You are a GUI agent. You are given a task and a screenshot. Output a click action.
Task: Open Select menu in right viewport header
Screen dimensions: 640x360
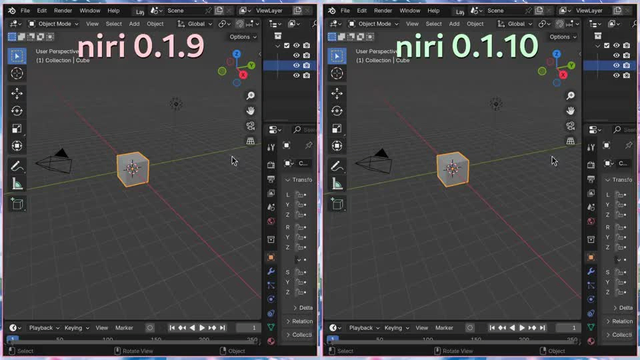tap(433, 24)
